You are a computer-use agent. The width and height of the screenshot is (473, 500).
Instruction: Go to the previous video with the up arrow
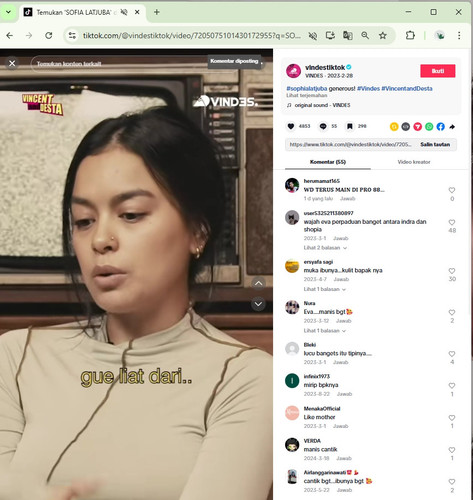[258, 284]
